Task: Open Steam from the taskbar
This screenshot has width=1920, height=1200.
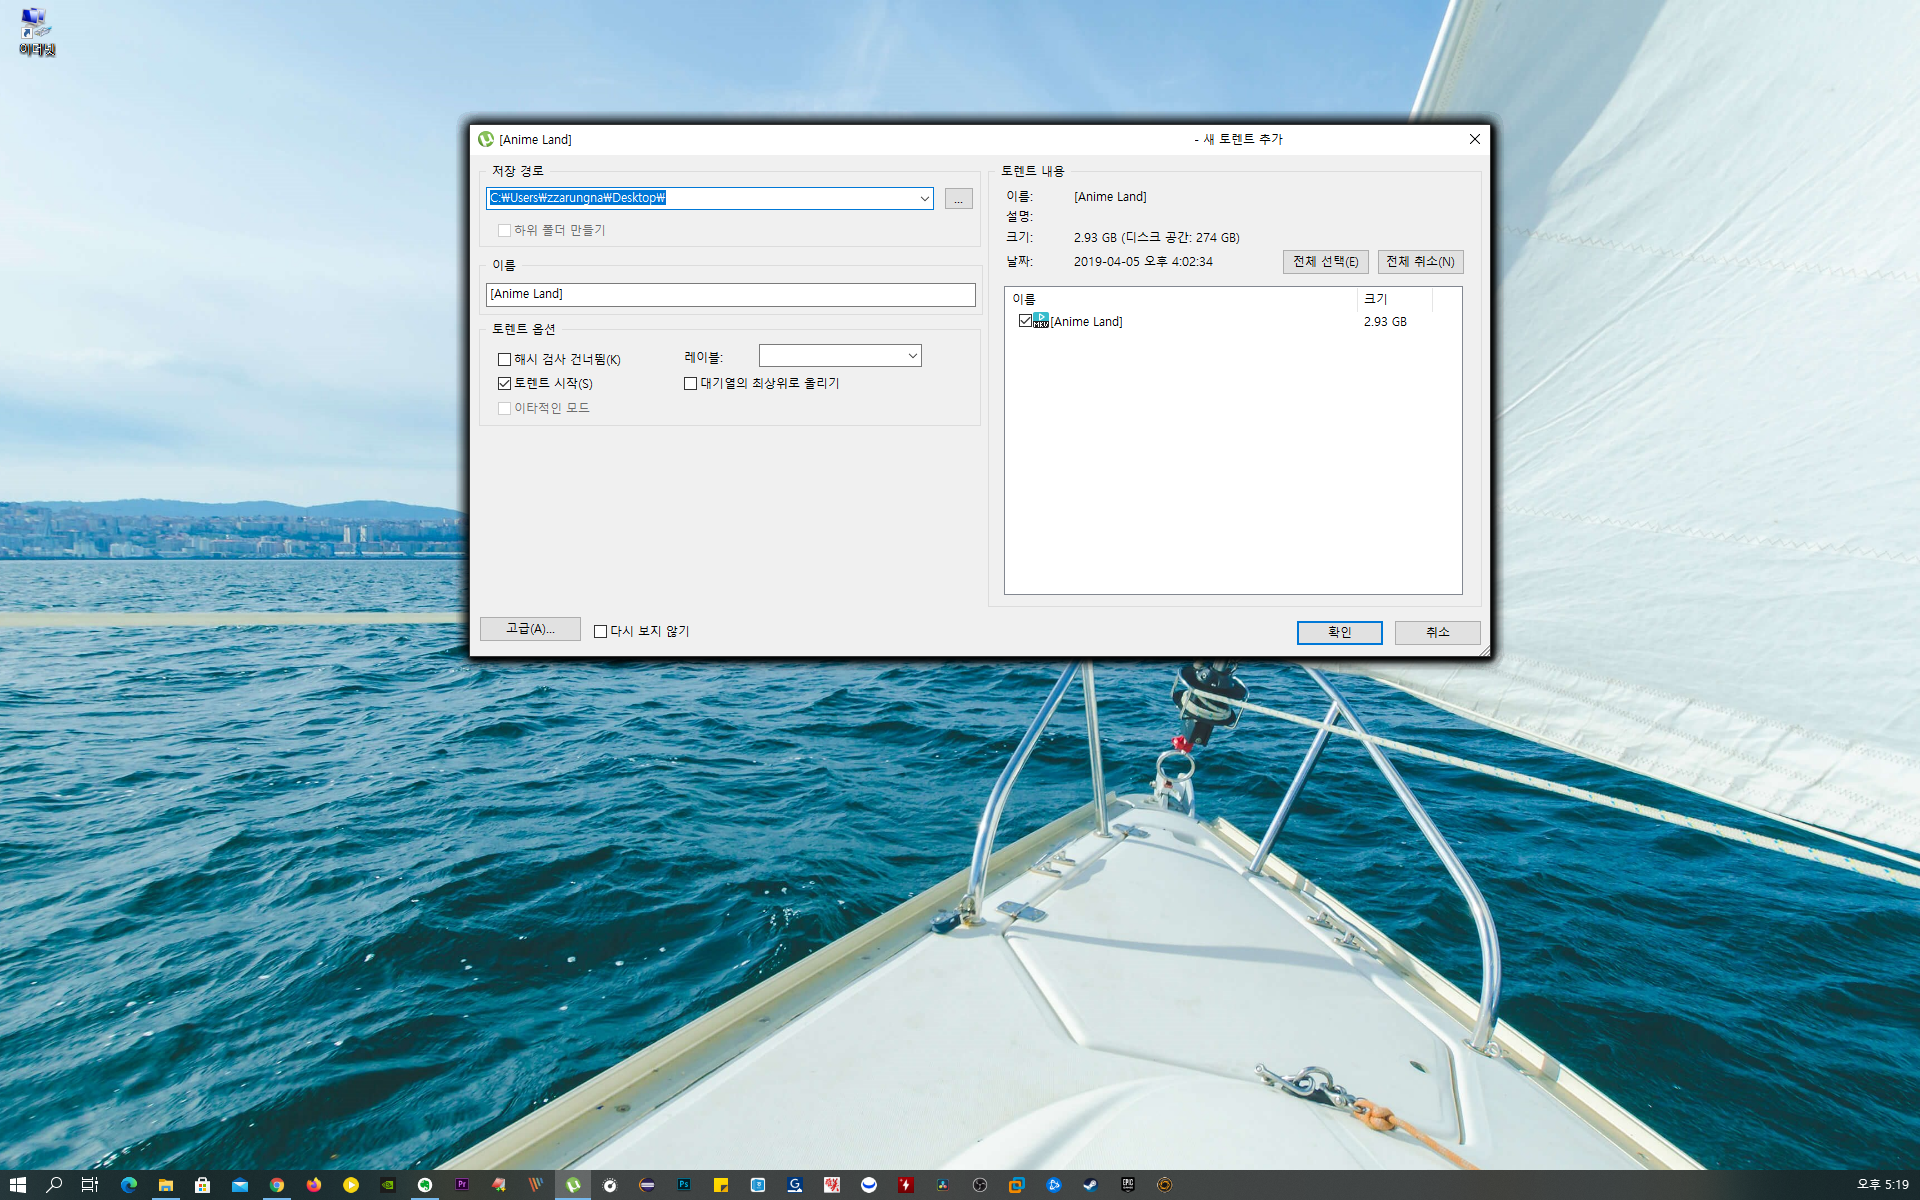Action: tap(1090, 1185)
